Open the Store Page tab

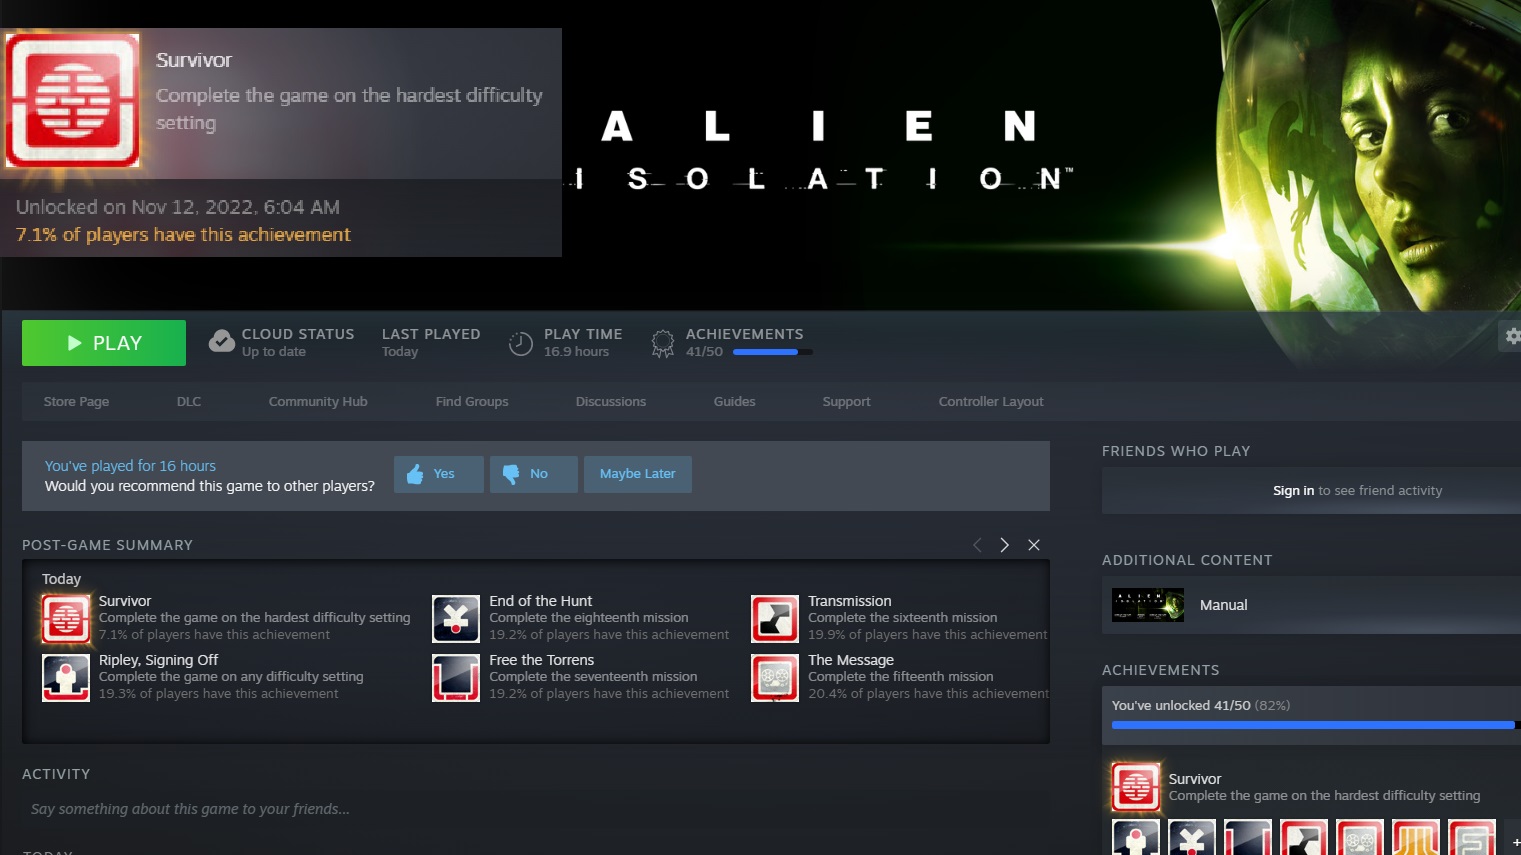tap(76, 402)
